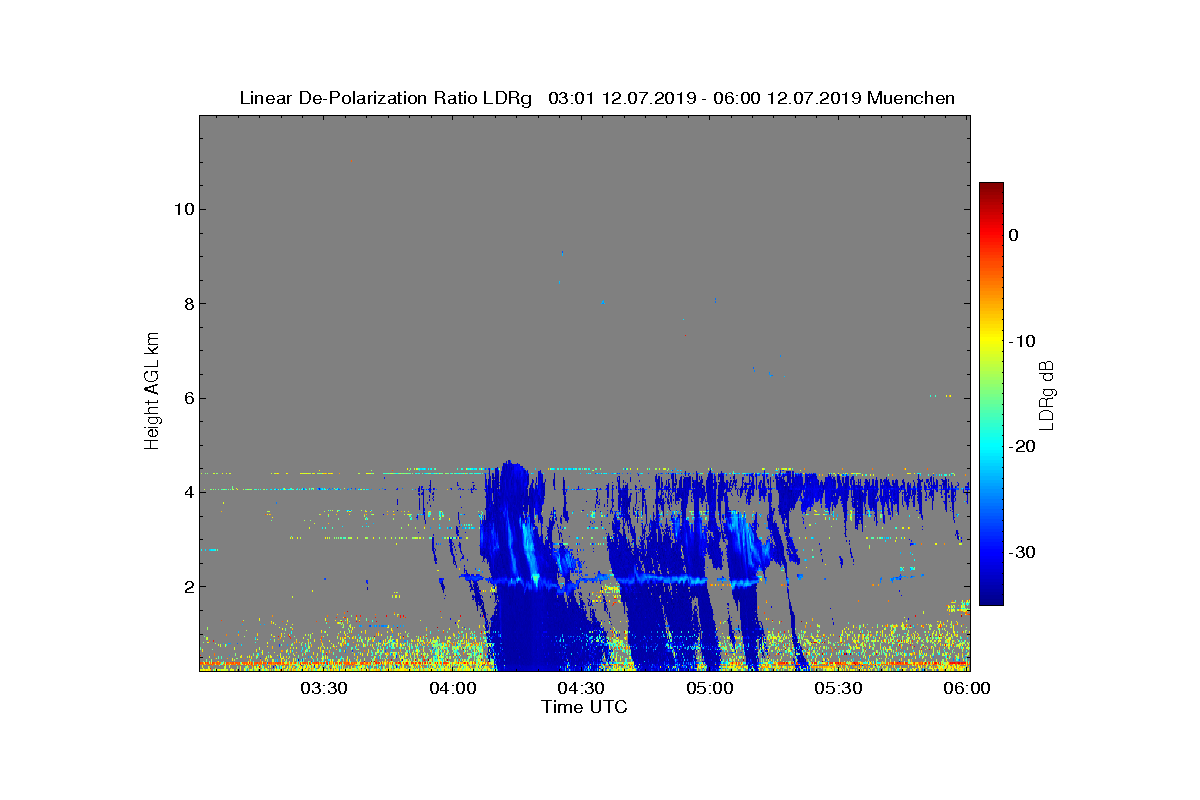Click the height tick label 10
The image size is (1200, 800).
[x=183, y=209]
